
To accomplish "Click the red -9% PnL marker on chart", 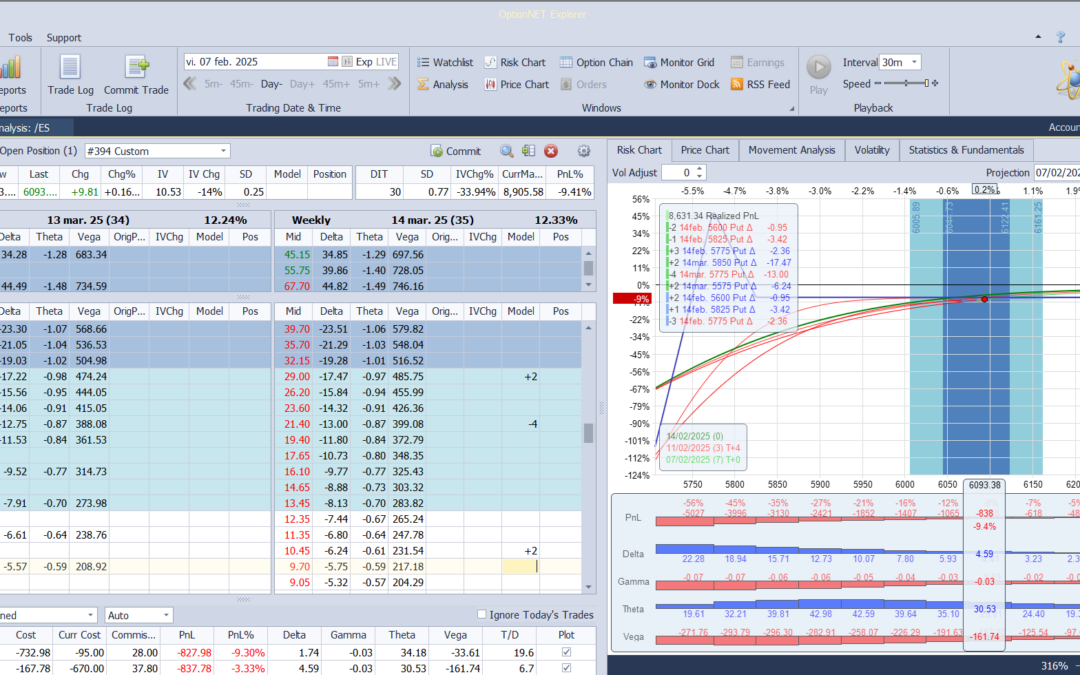I will [x=632, y=298].
